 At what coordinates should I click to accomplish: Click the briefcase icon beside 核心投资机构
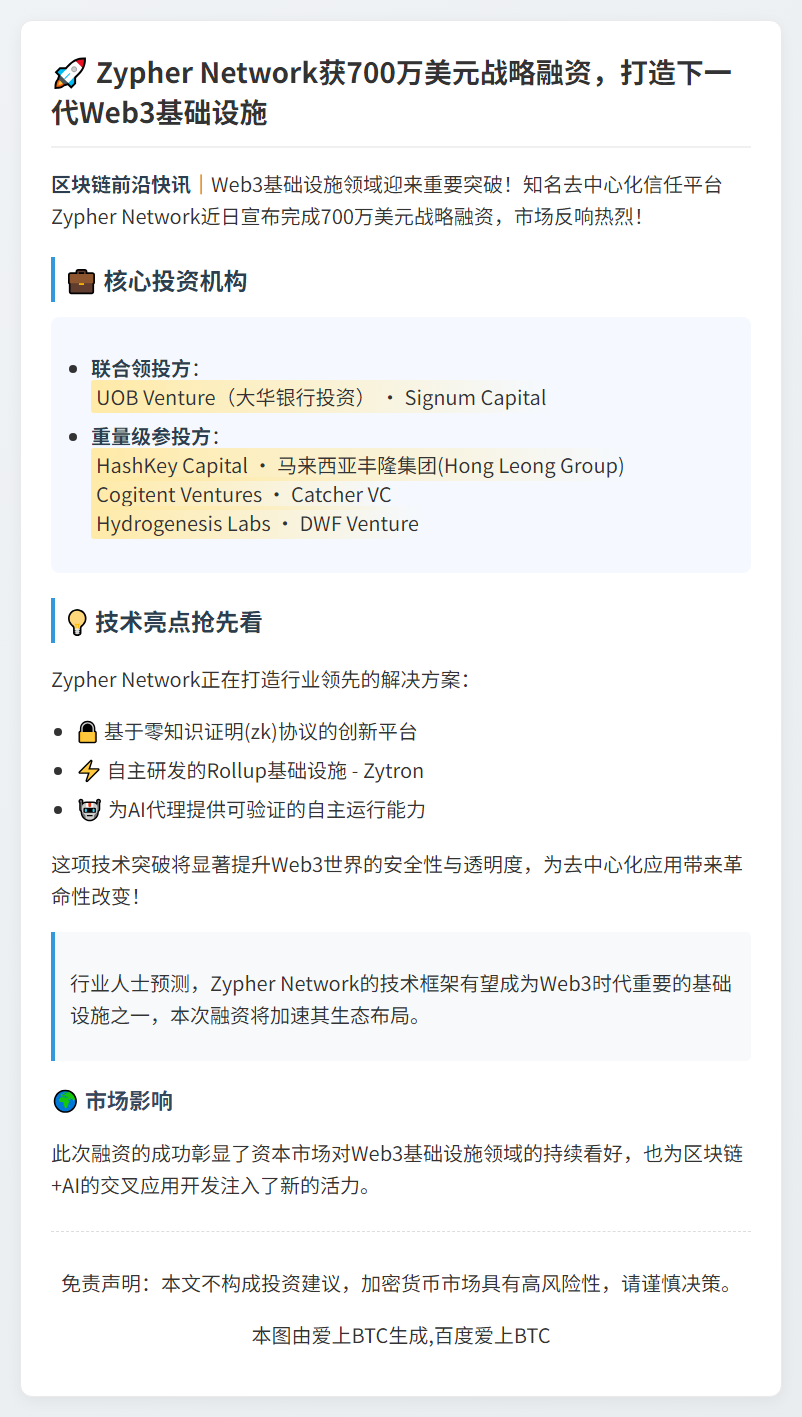tap(81, 282)
